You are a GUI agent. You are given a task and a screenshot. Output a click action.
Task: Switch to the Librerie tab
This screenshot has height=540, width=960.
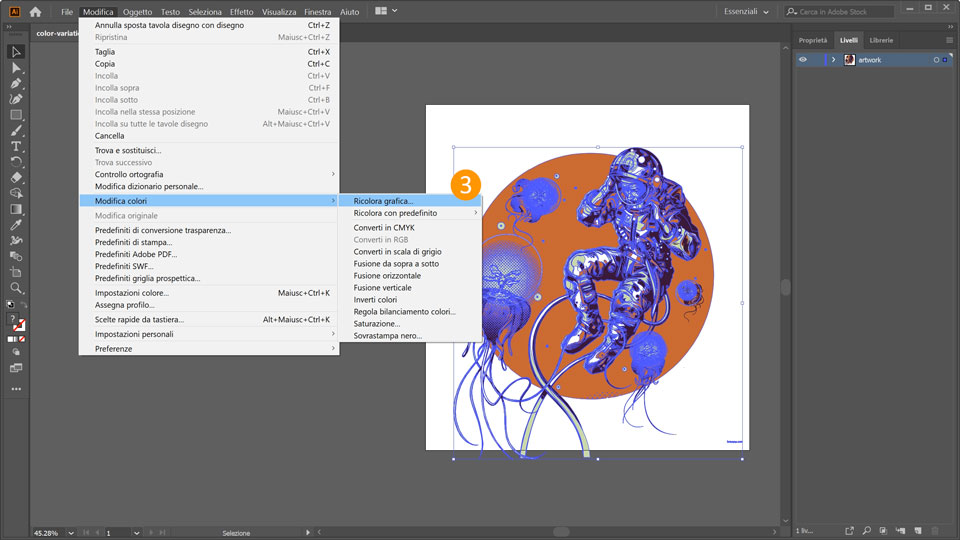coord(881,40)
